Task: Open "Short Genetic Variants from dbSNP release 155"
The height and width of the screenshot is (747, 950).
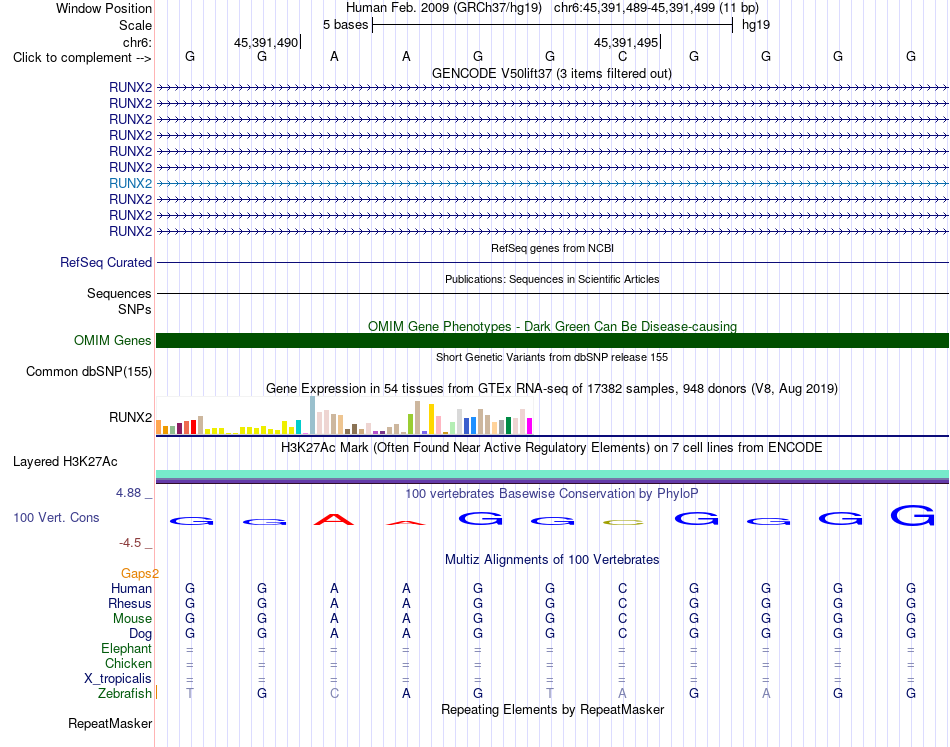Action: (x=552, y=357)
